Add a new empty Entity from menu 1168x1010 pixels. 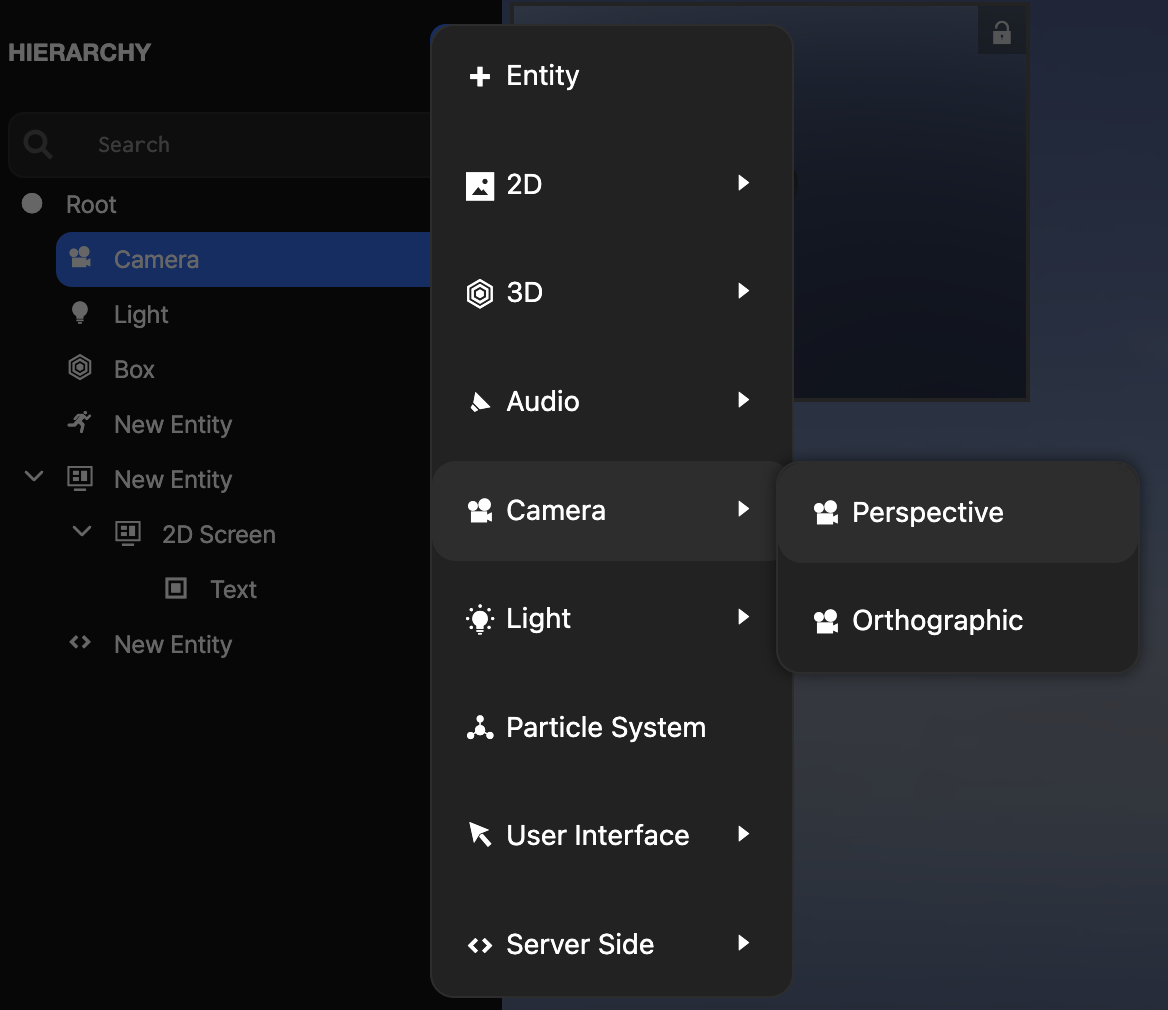pos(542,76)
